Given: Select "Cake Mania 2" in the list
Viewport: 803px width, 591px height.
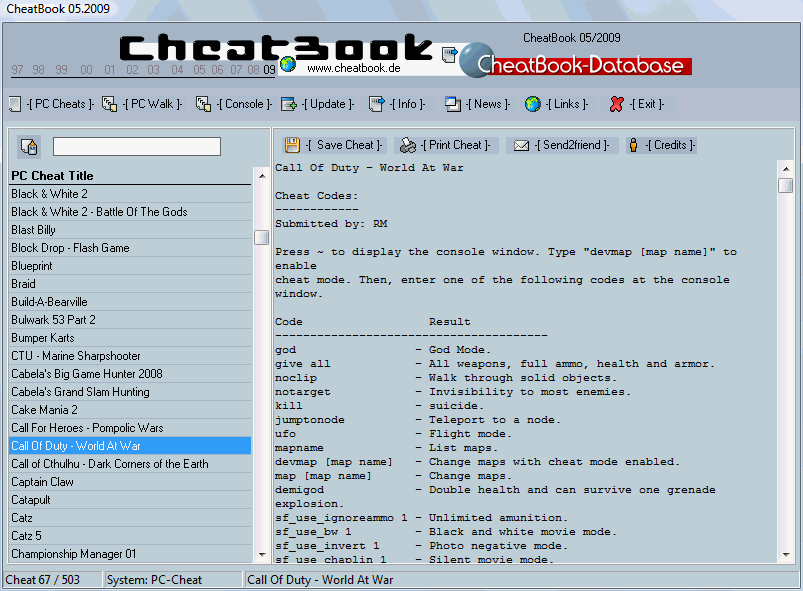Looking at the screenshot, I should (x=131, y=410).
